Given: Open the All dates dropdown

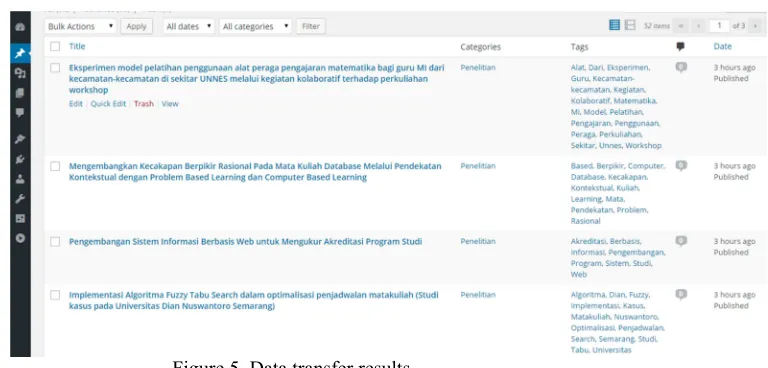Looking at the screenshot, I should point(190,26).
